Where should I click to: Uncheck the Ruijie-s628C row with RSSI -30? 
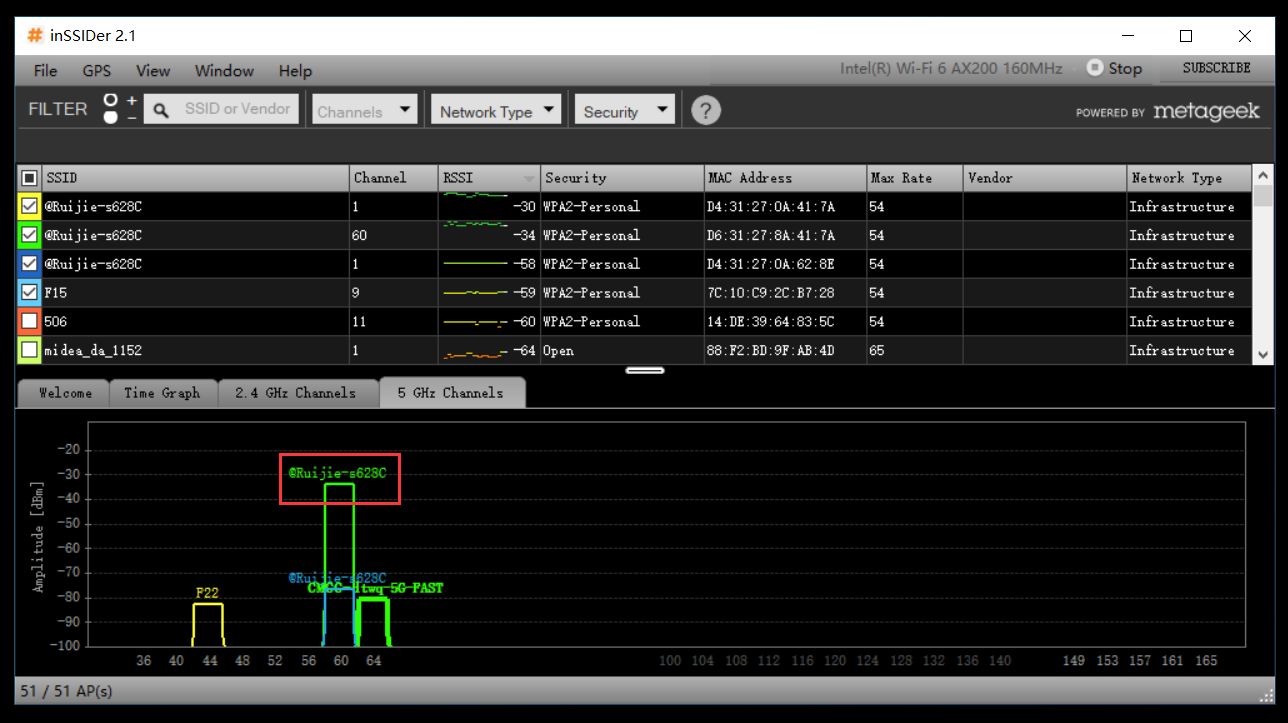pyautogui.click(x=30, y=207)
